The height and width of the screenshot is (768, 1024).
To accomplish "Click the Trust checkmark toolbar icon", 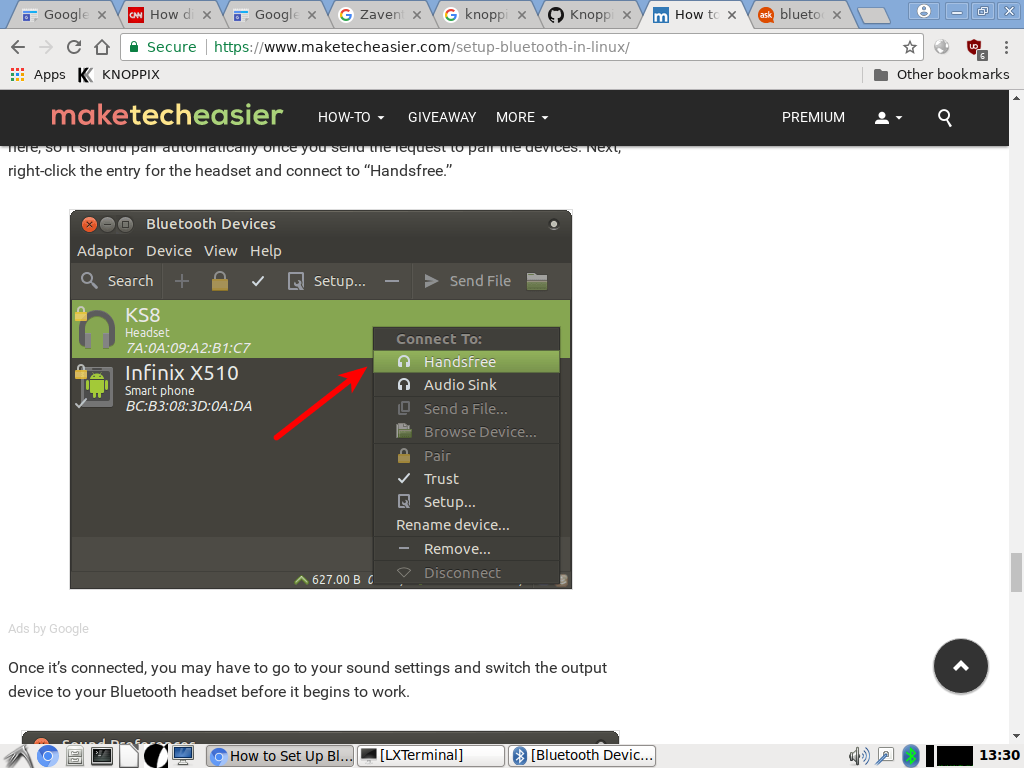I will click(258, 280).
